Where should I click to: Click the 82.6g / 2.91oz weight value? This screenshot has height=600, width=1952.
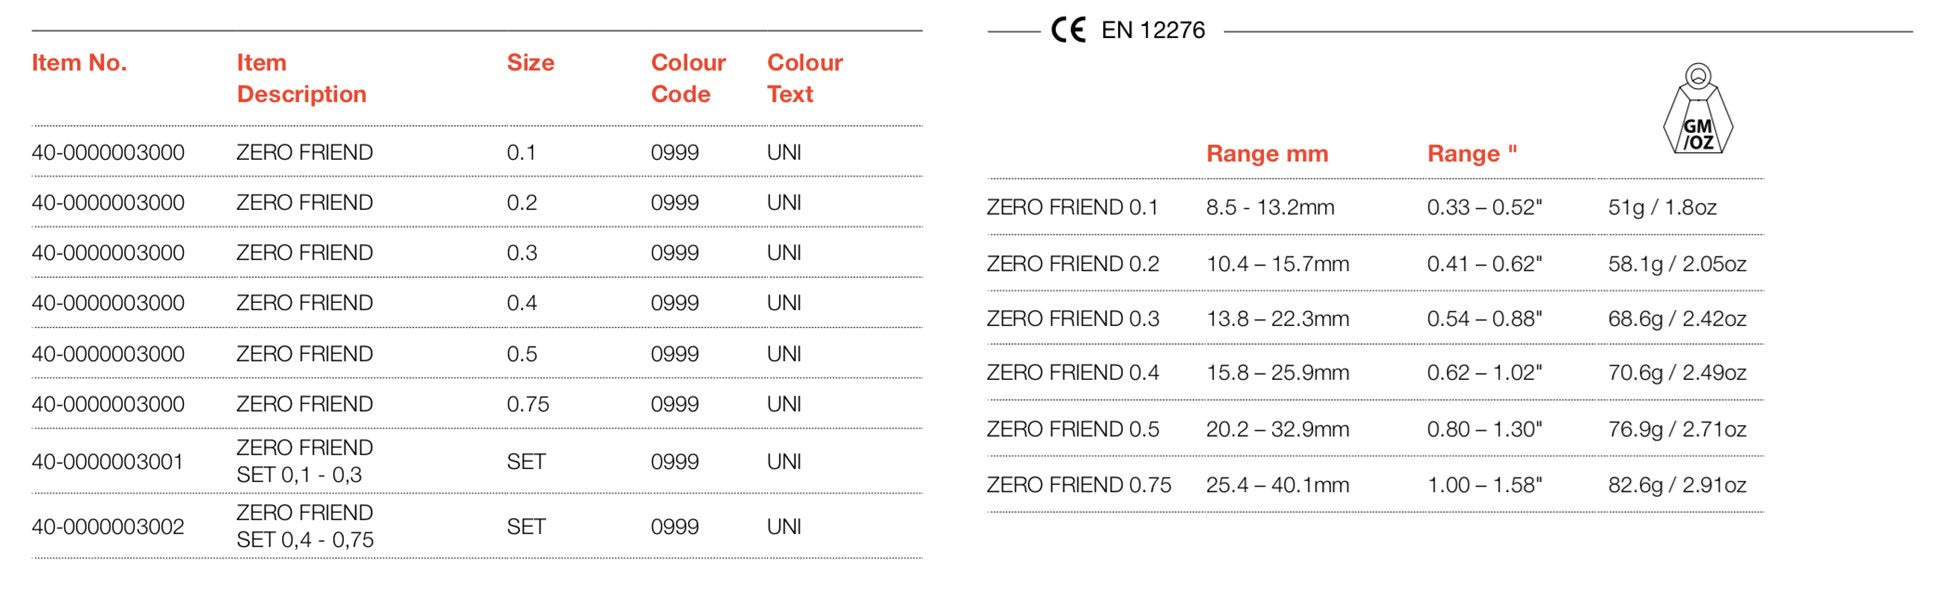pos(1677,485)
